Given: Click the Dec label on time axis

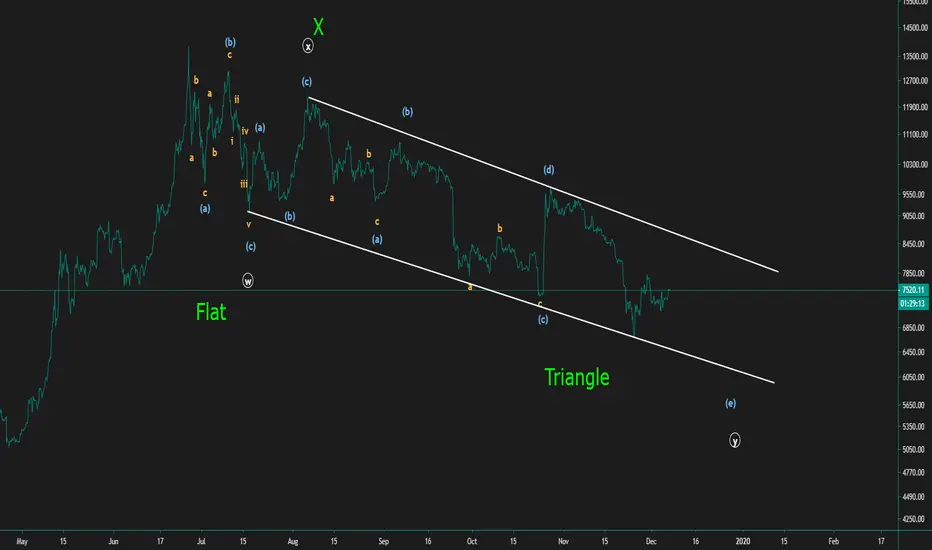Looking at the screenshot, I should tap(651, 541).
